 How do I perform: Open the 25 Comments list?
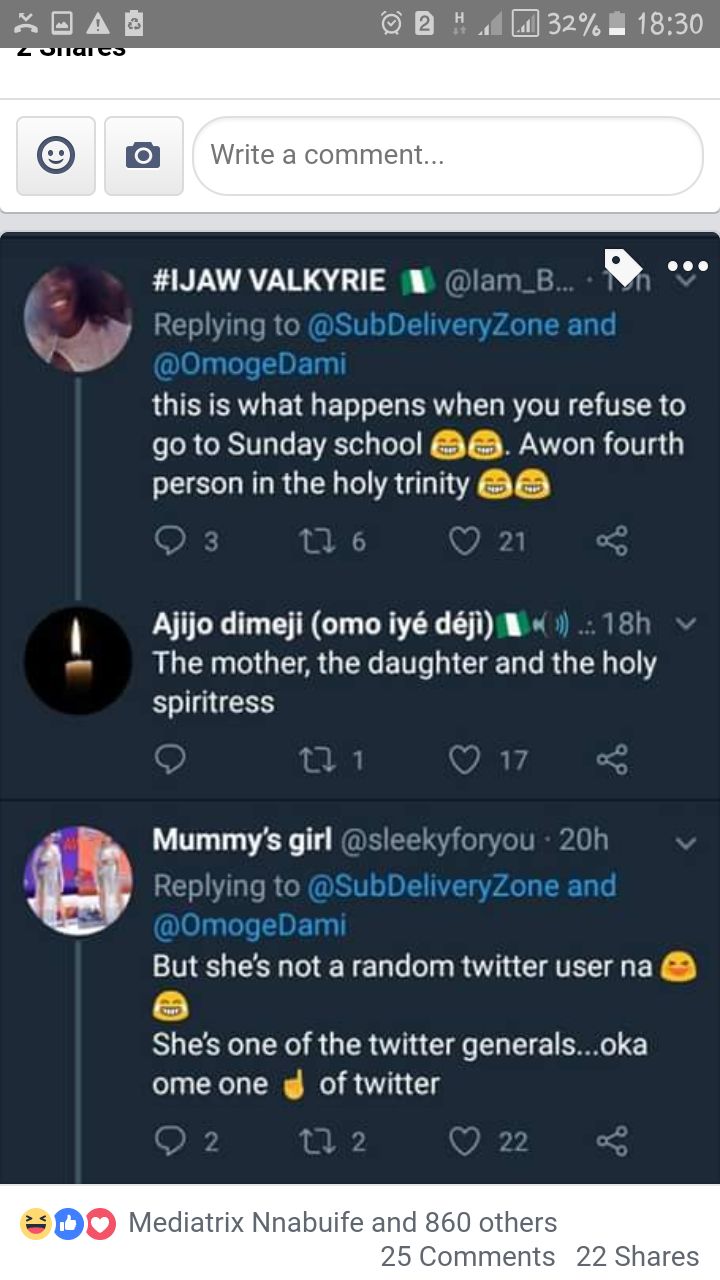click(468, 1256)
